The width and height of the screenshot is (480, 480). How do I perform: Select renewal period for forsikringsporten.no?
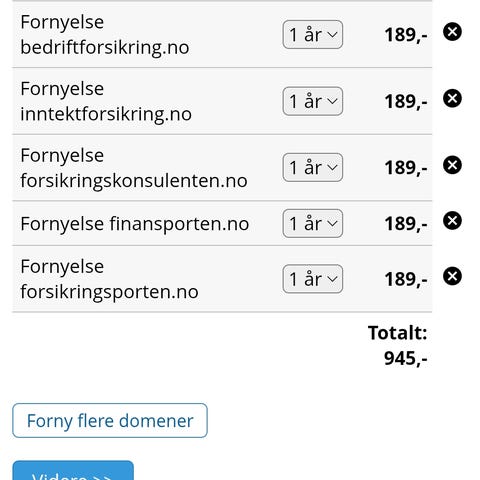click(x=313, y=279)
